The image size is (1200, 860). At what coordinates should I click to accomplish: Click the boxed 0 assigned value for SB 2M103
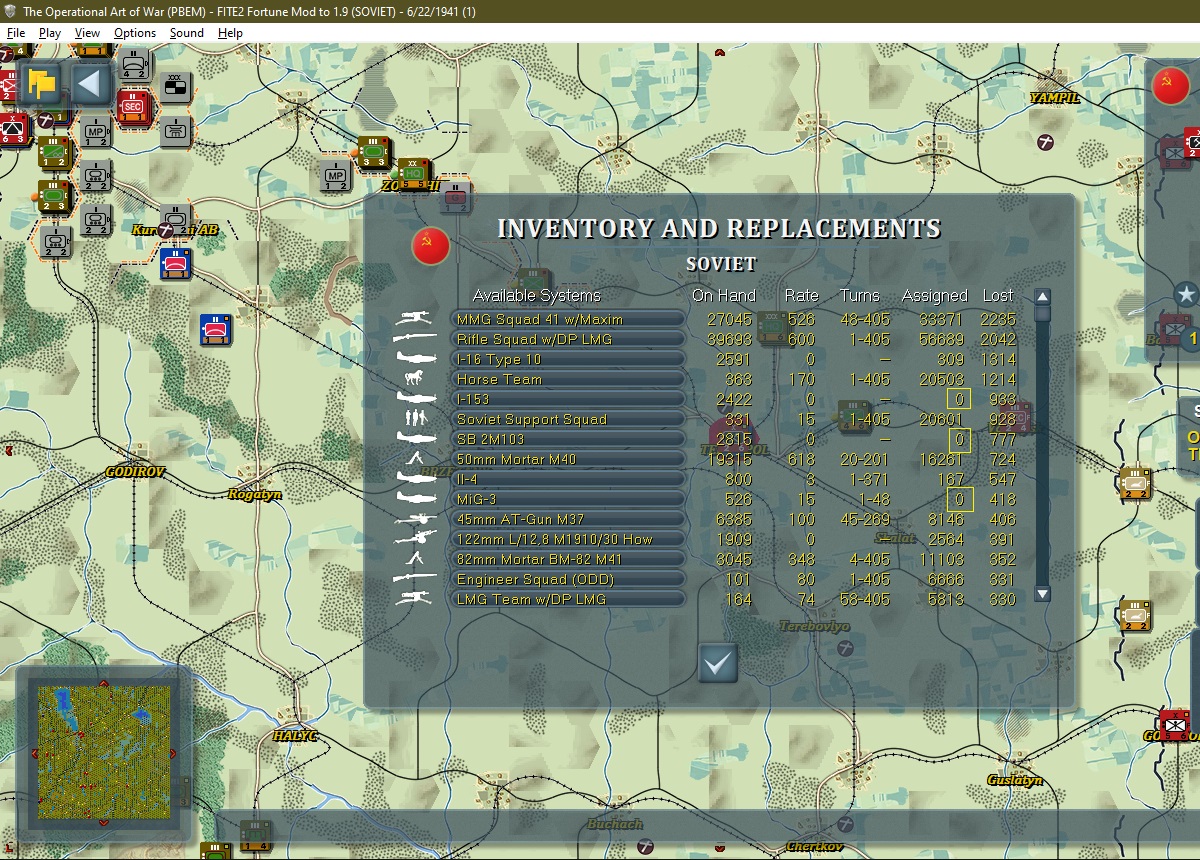pos(959,439)
